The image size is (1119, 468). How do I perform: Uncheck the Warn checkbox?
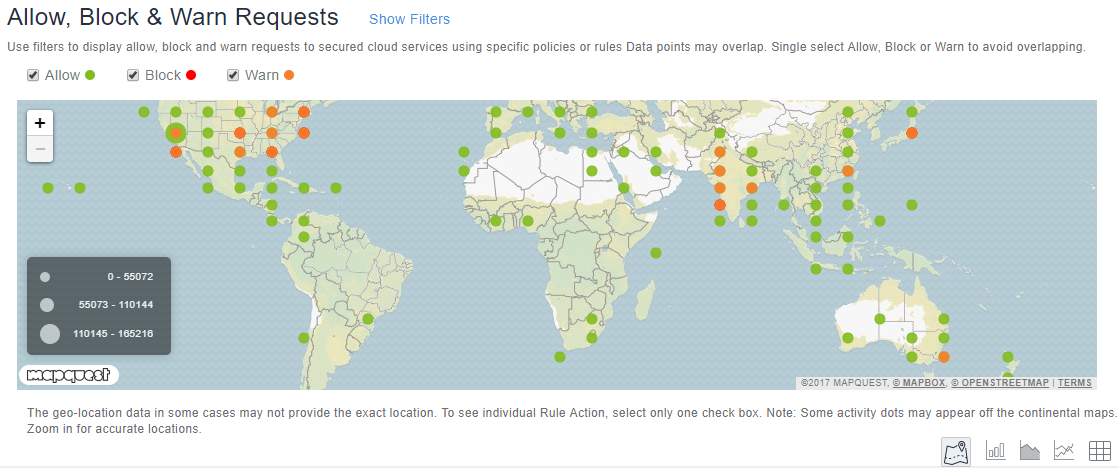pyautogui.click(x=233, y=75)
